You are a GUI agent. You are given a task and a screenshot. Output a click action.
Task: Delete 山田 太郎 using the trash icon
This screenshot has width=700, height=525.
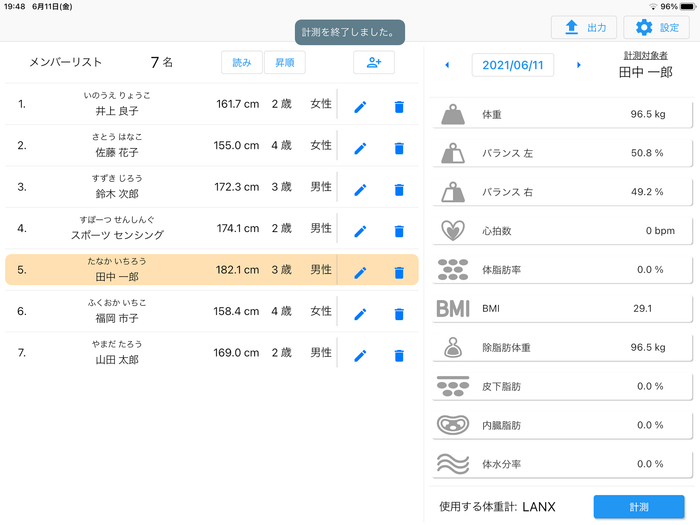point(399,355)
